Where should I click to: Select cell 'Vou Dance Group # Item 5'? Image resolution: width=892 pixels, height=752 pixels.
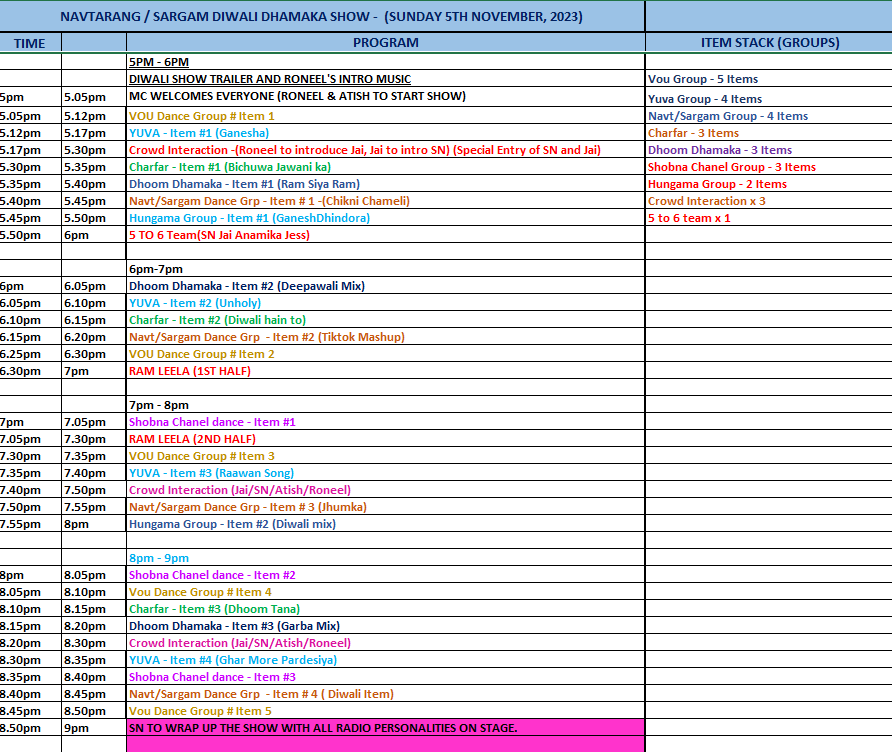(x=386, y=712)
